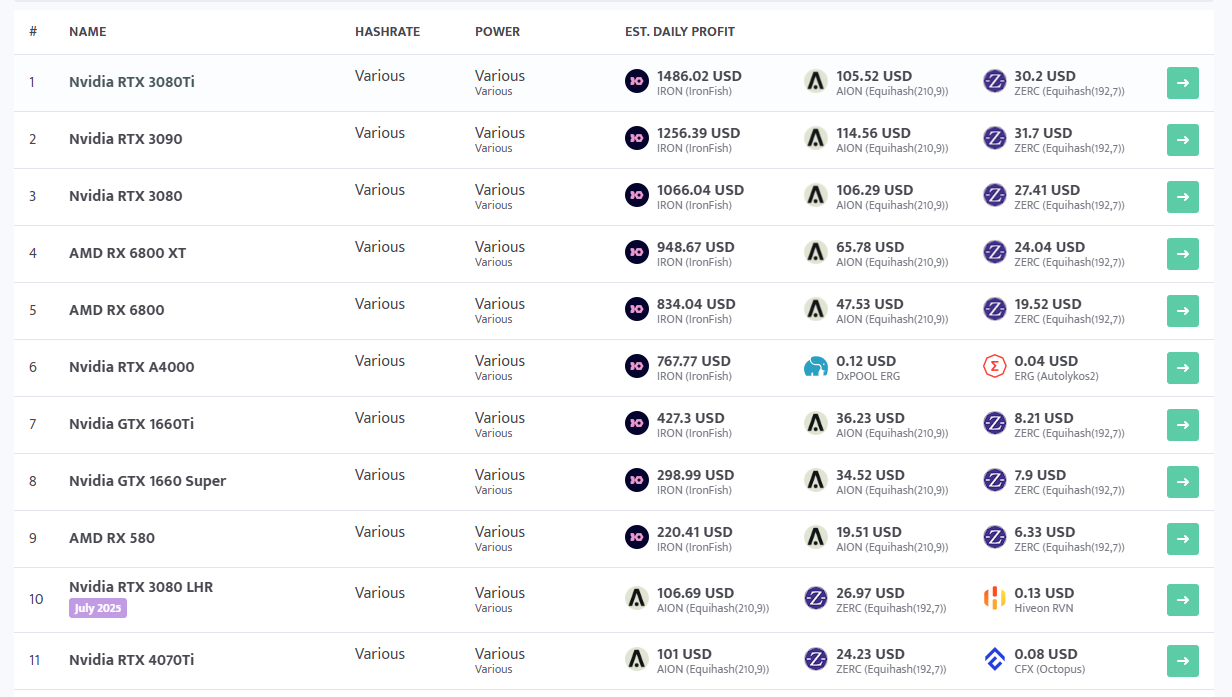Viewport: 1232px width, 697px height.
Task: Click the July 2025 badge
Action: [x=98, y=608]
